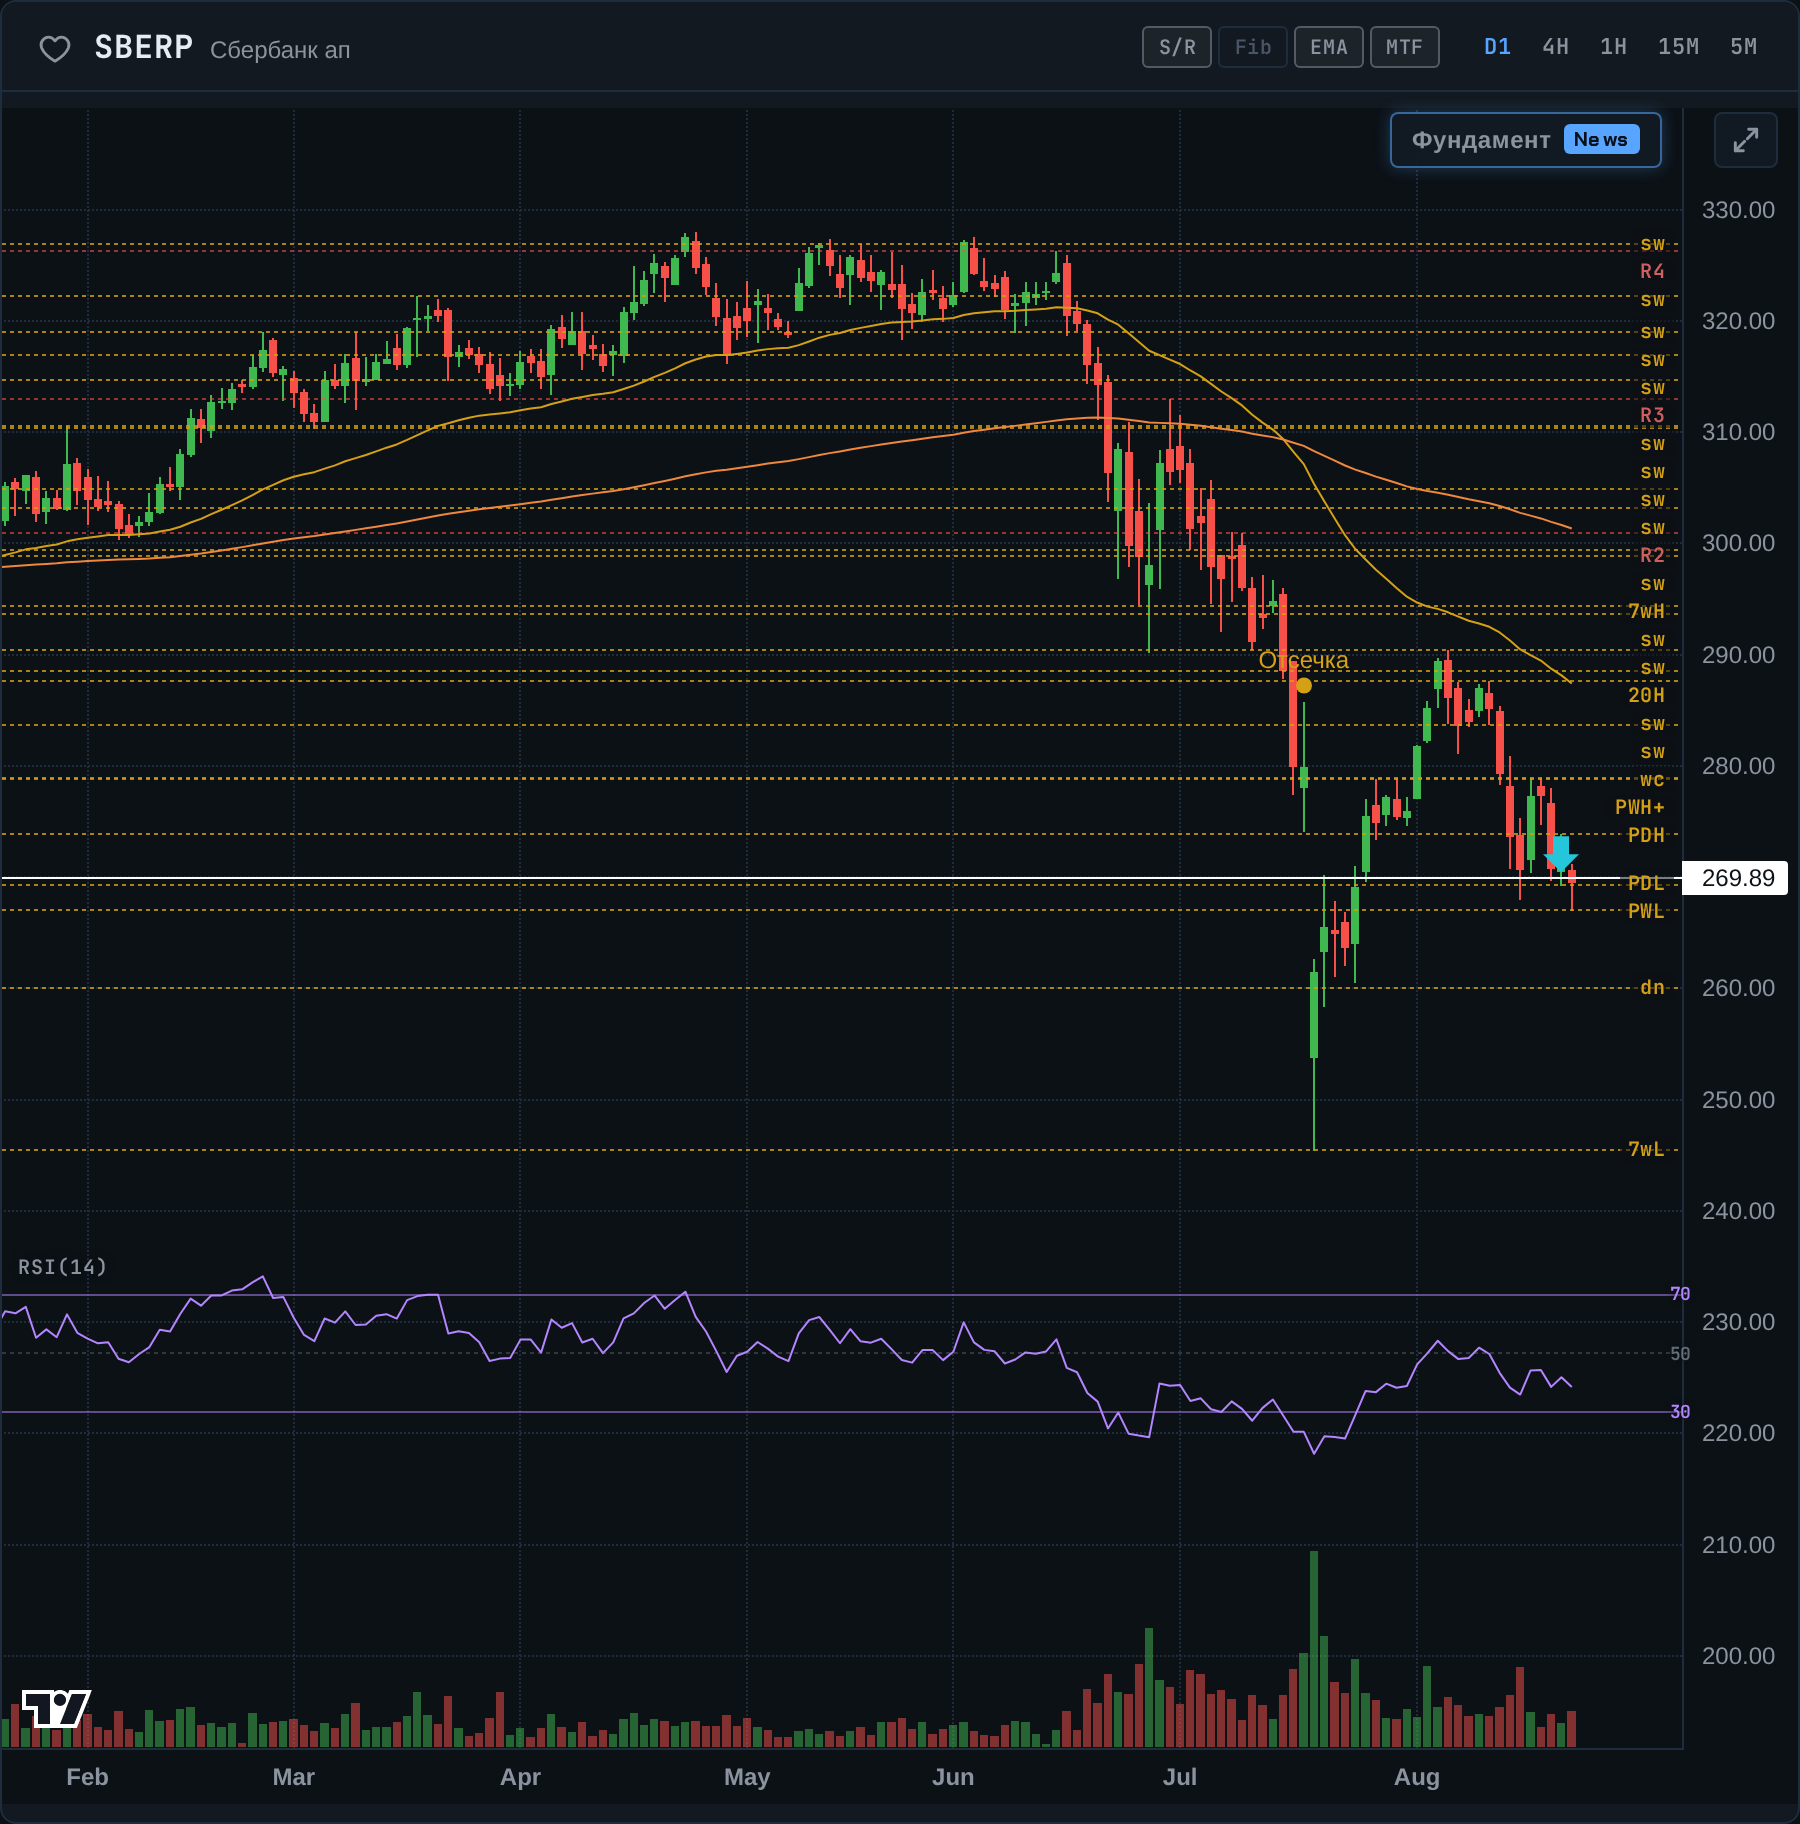The width and height of the screenshot is (1800, 1824).
Task: Toggle MTF overlay
Action: point(1405,47)
